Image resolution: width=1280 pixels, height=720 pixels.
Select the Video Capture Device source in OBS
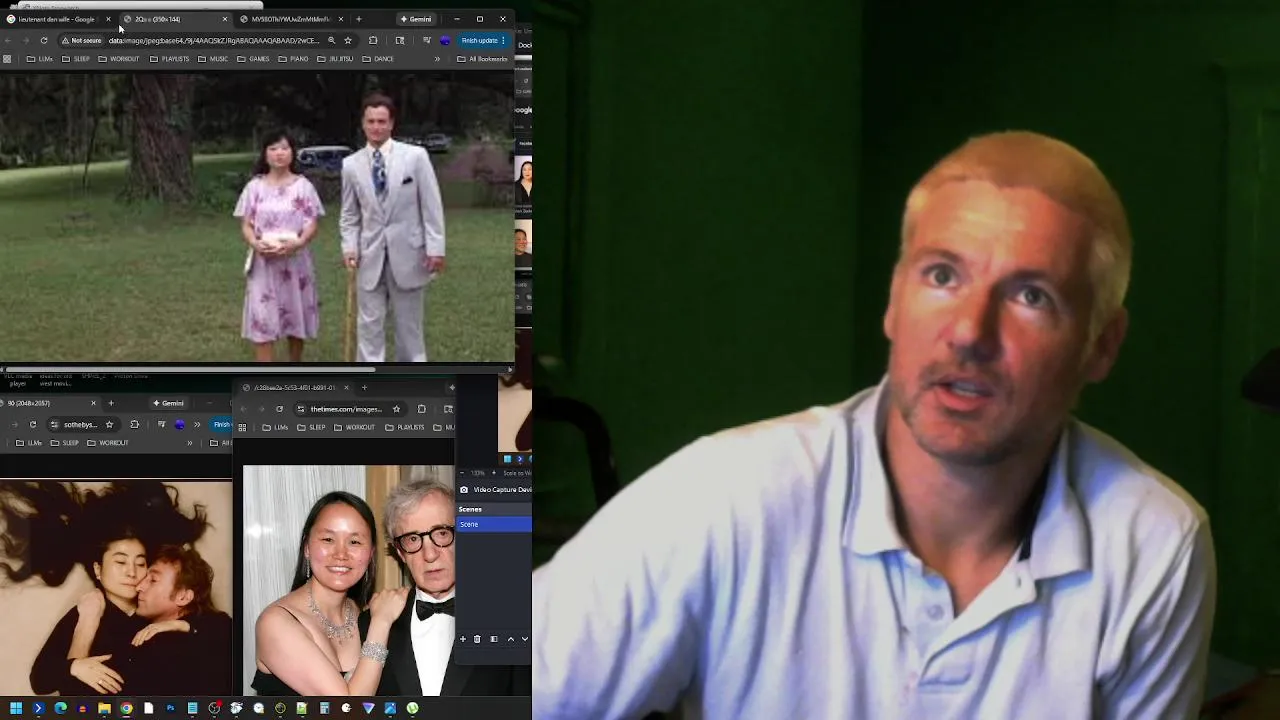(x=495, y=490)
